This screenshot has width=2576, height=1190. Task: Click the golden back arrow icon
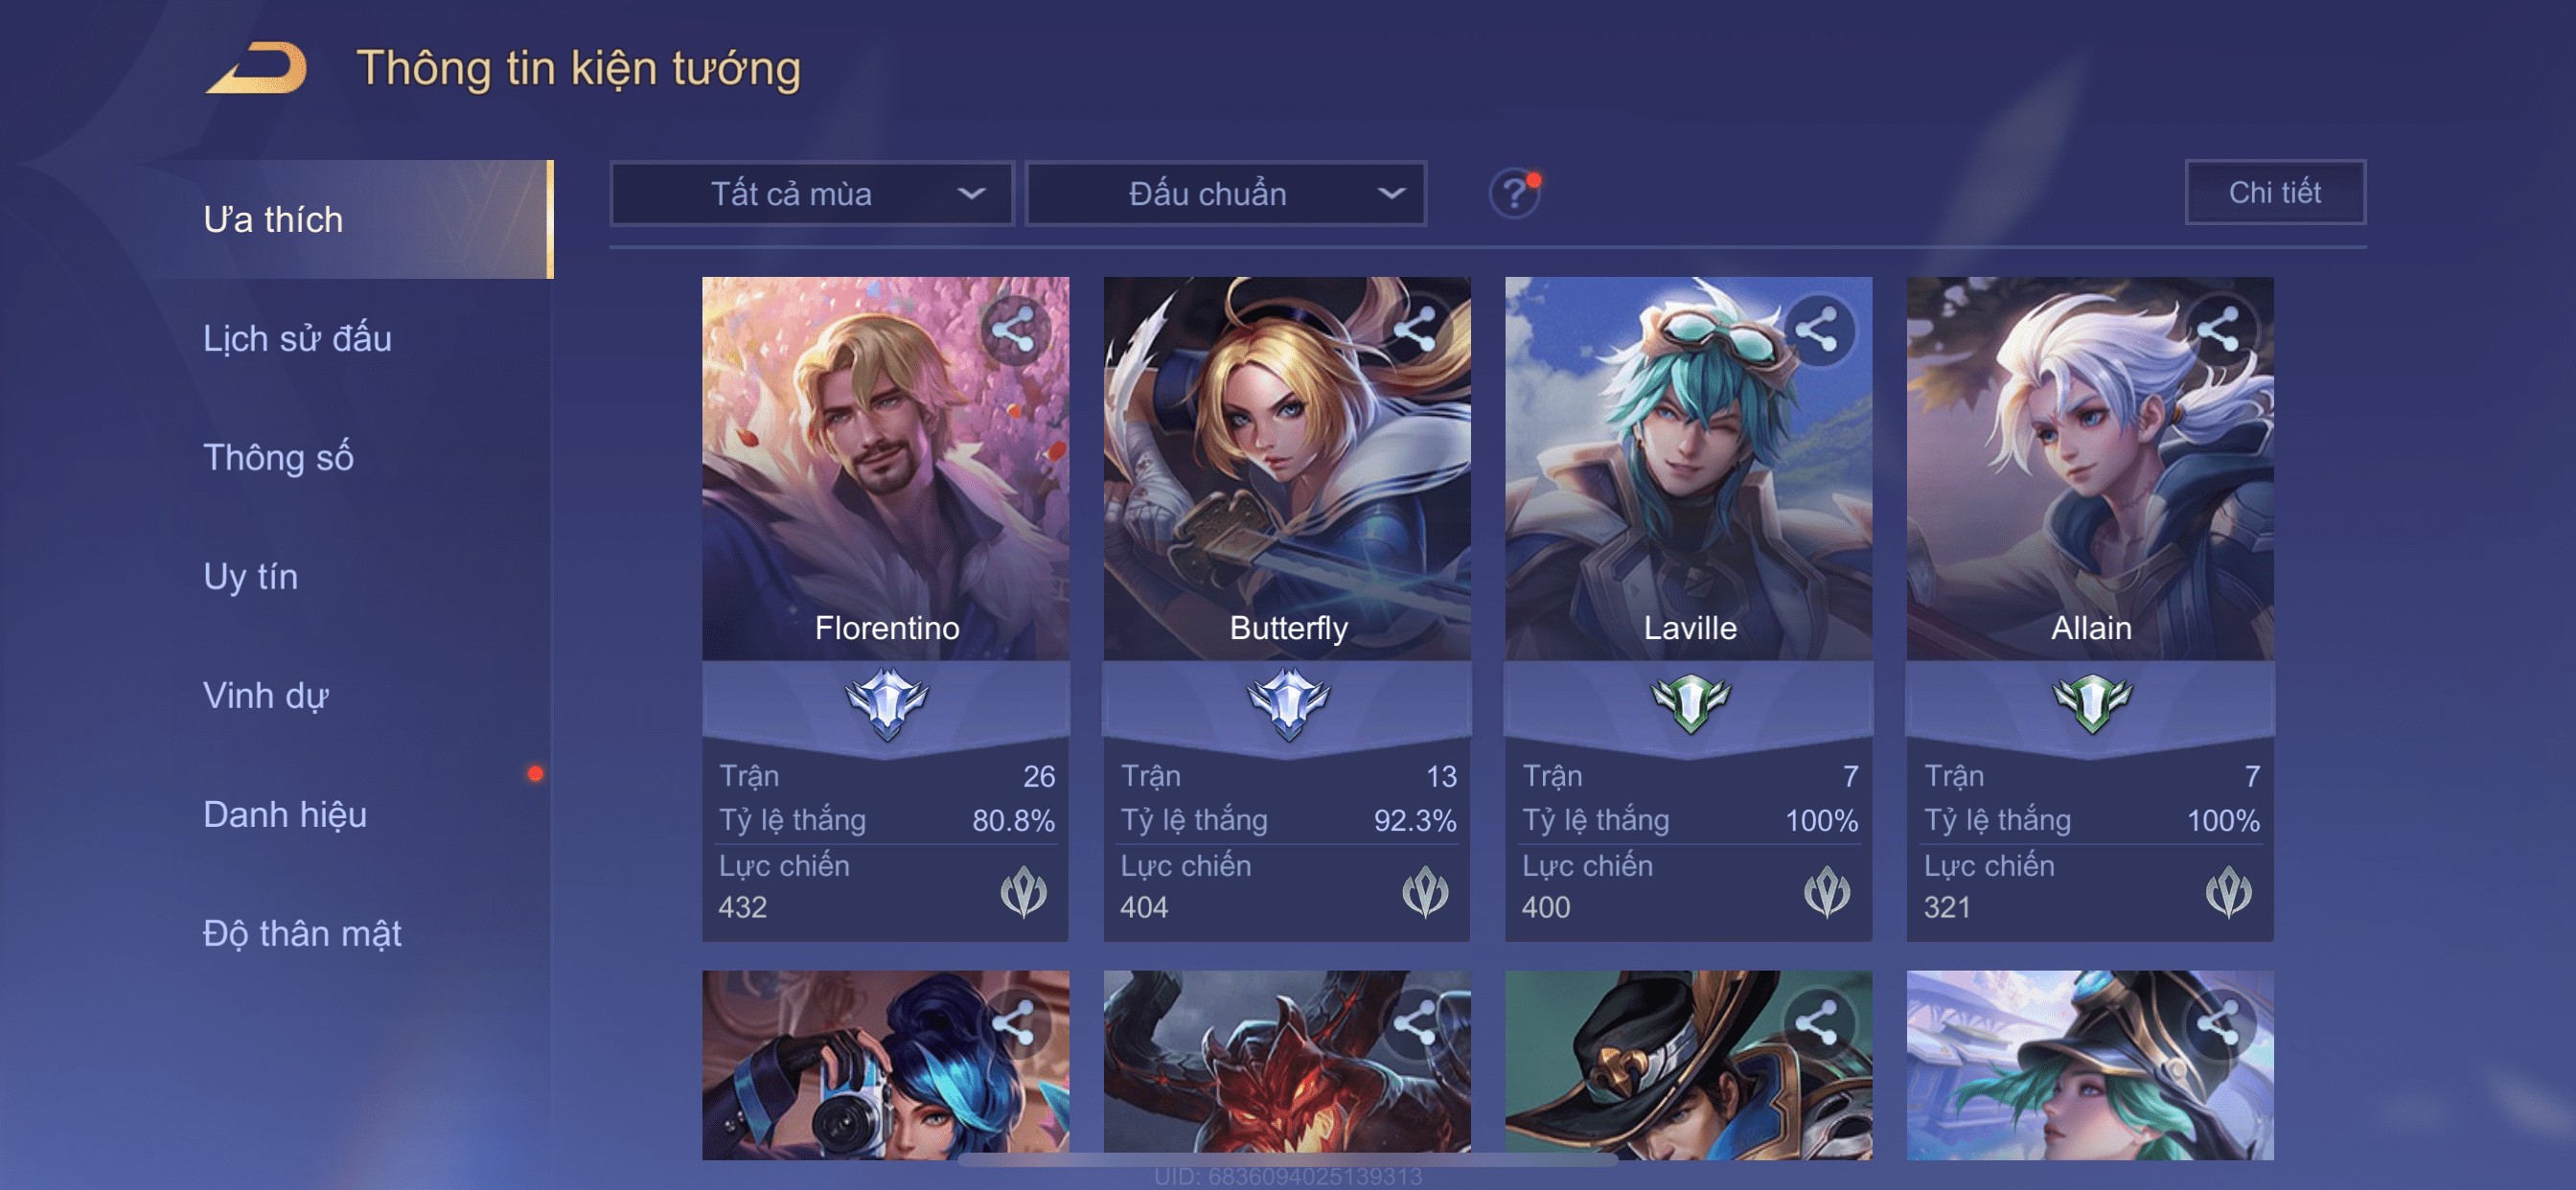(257, 68)
